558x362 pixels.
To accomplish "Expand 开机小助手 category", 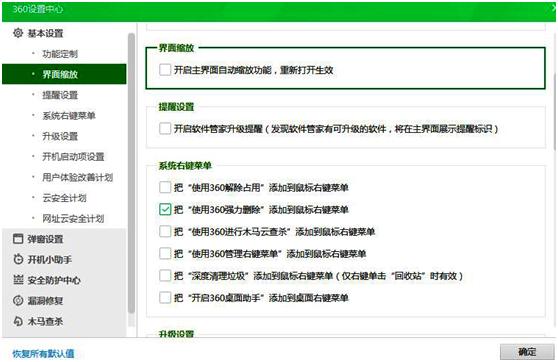I will [x=49, y=259].
